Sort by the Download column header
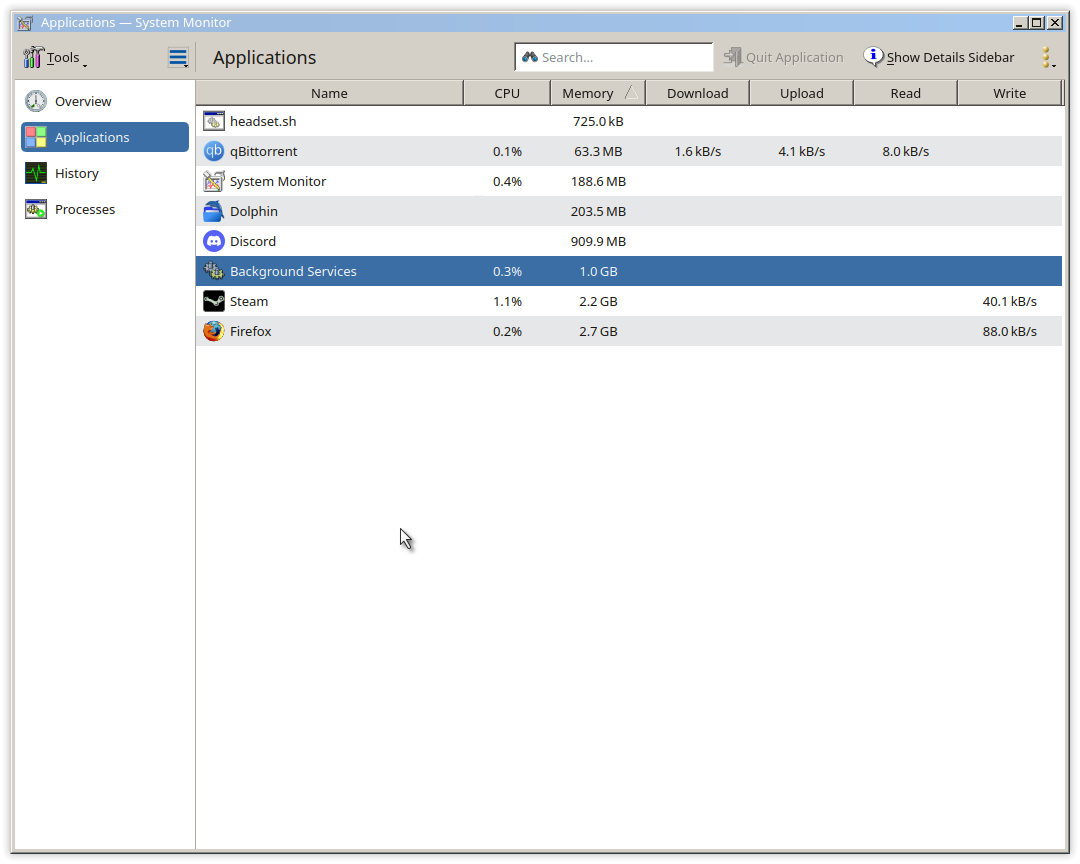The height and width of the screenshot is (864, 1080). 698,93
